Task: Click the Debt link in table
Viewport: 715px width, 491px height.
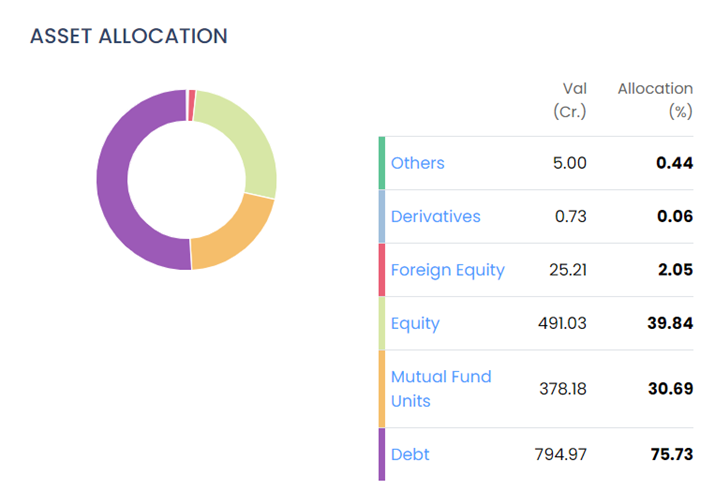Action: coord(410,455)
